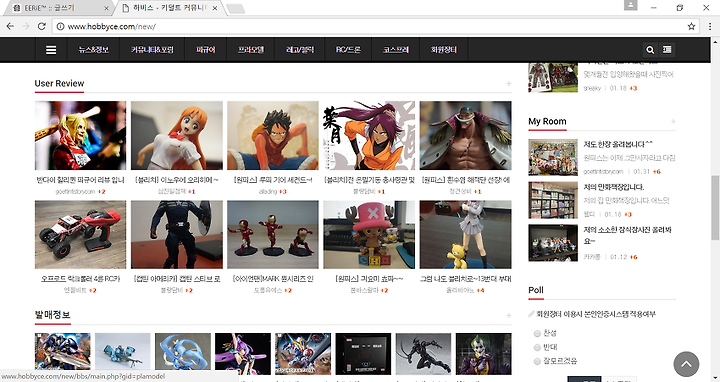Click the Captain America figure thumbnail
This screenshot has height=382, width=720.
coord(177,235)
